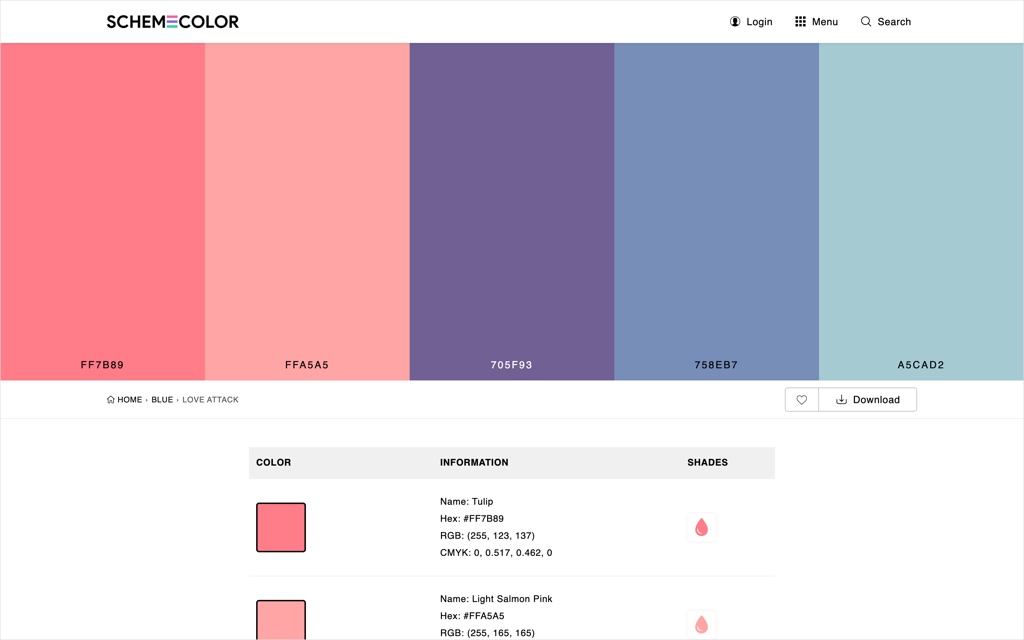Click the COLOR column header
The image size is (1024, 640).
click(274, 462)
